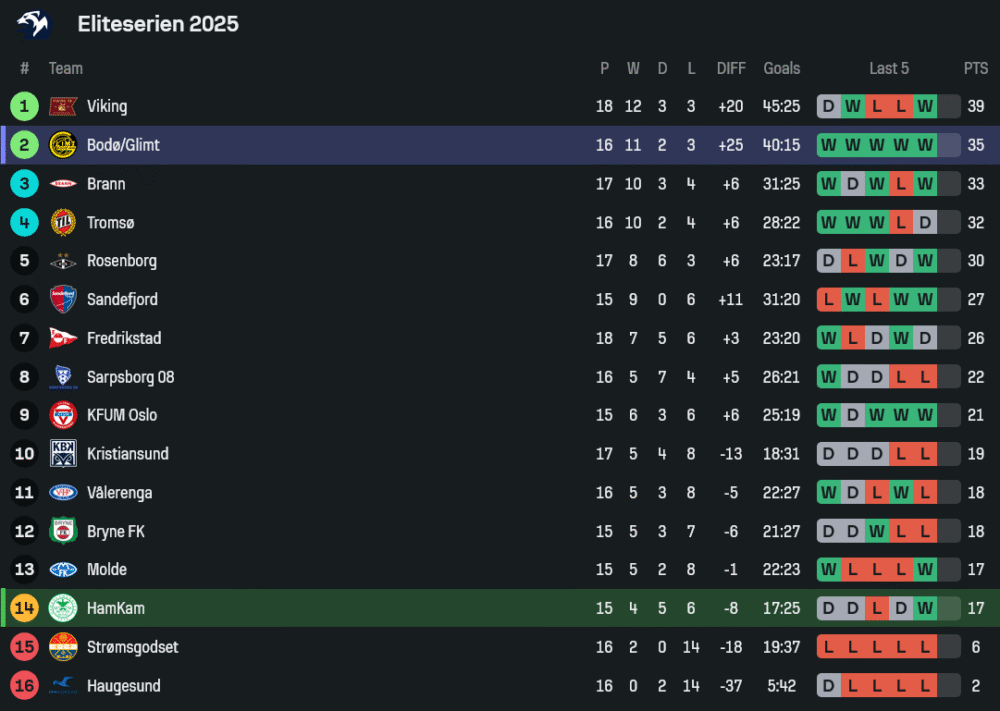Viewport: 1000px width, 711px height.
Task: Click the HamKam club crest
Action: tap(63, 608)
